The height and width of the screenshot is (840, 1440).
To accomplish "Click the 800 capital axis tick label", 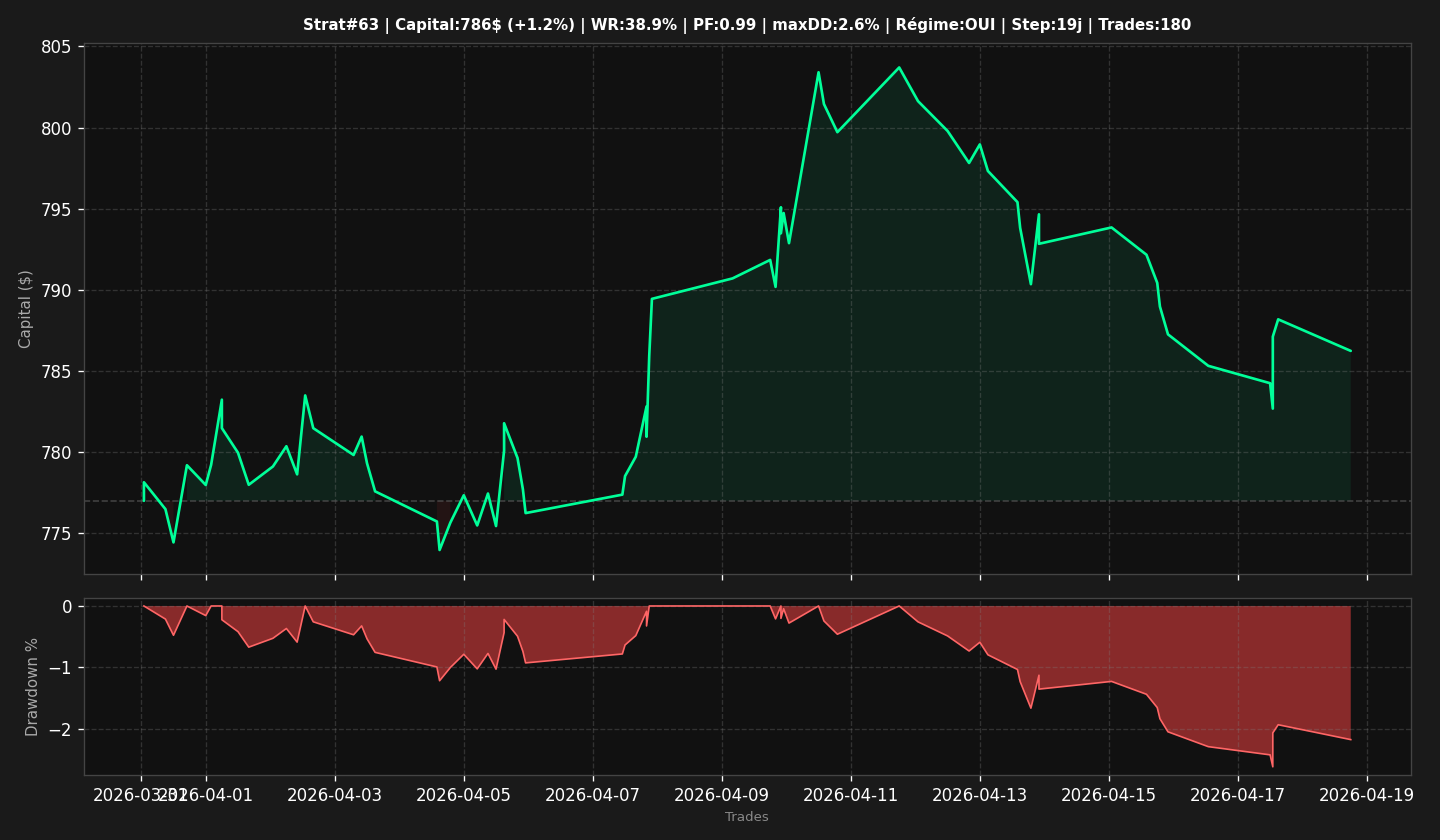I will tap(56, 129).
